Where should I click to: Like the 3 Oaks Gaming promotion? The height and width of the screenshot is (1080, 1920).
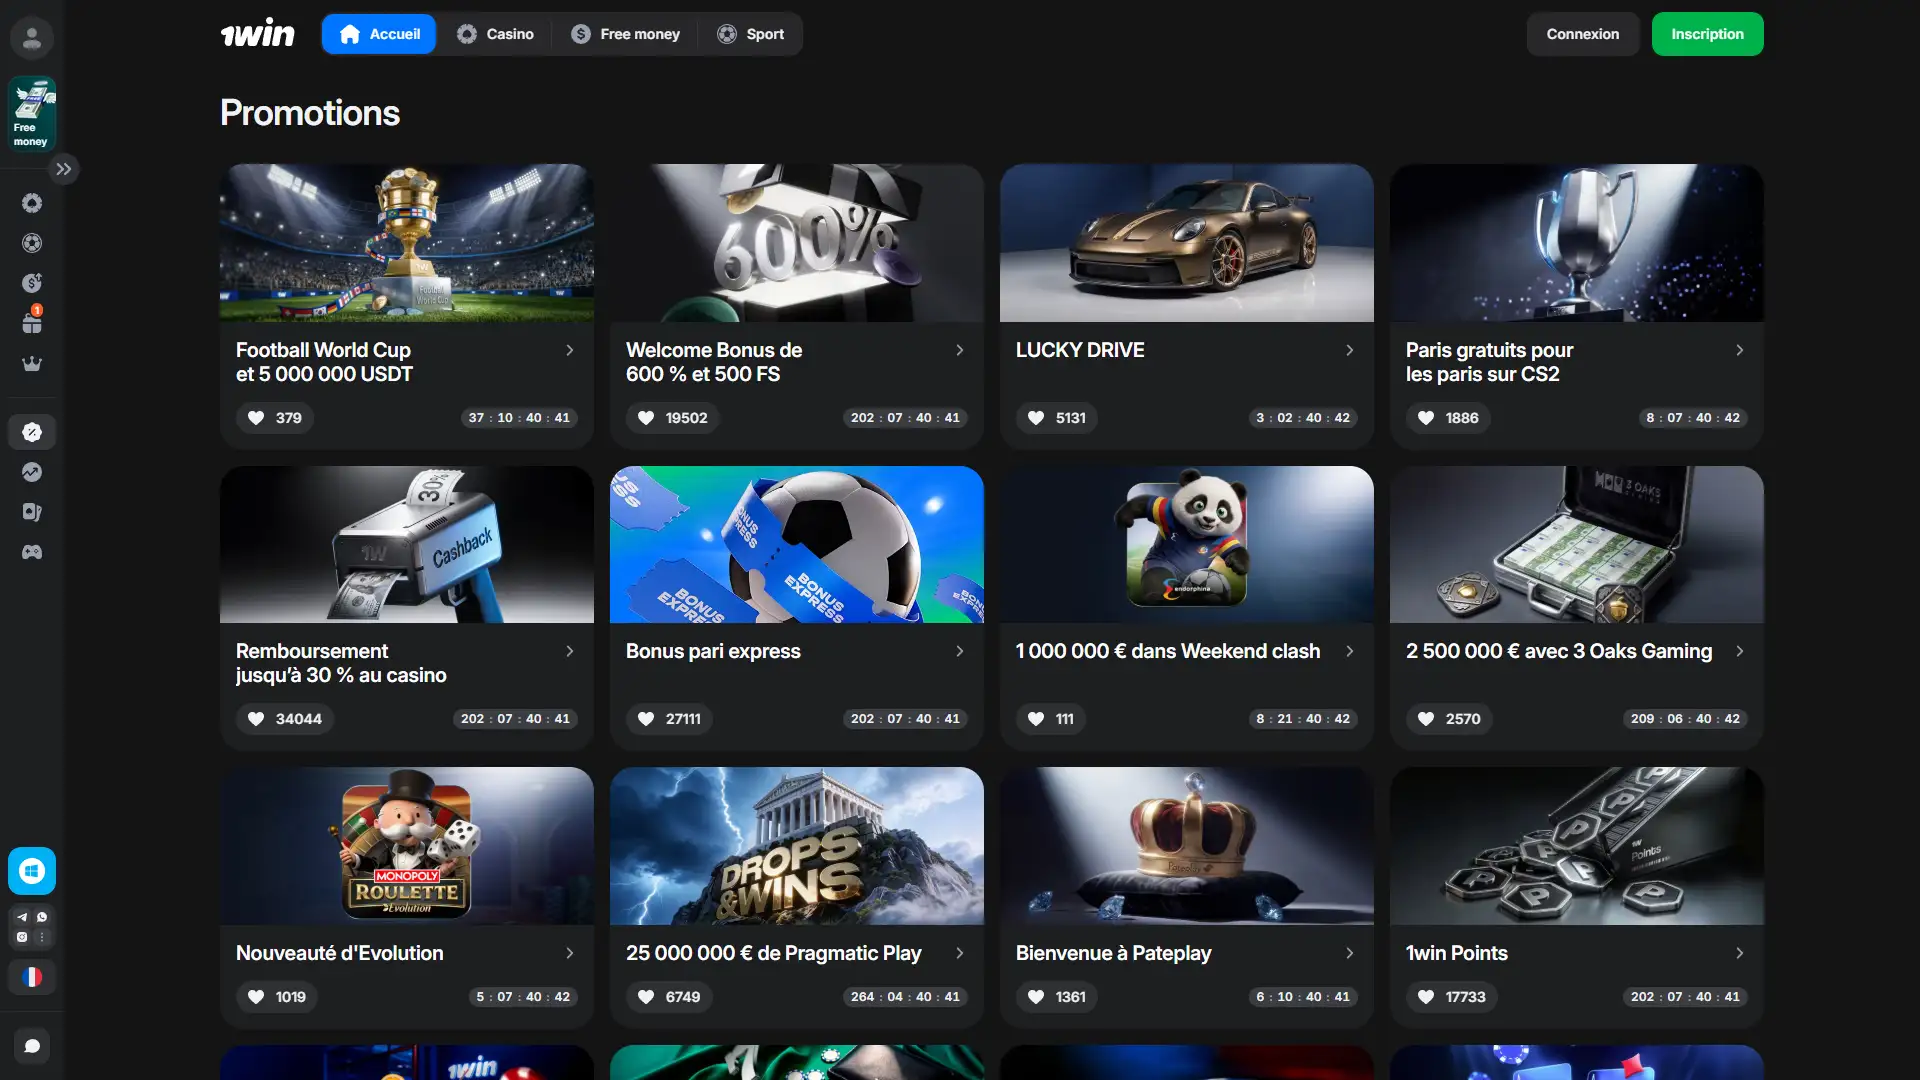tap(1449, 719)
